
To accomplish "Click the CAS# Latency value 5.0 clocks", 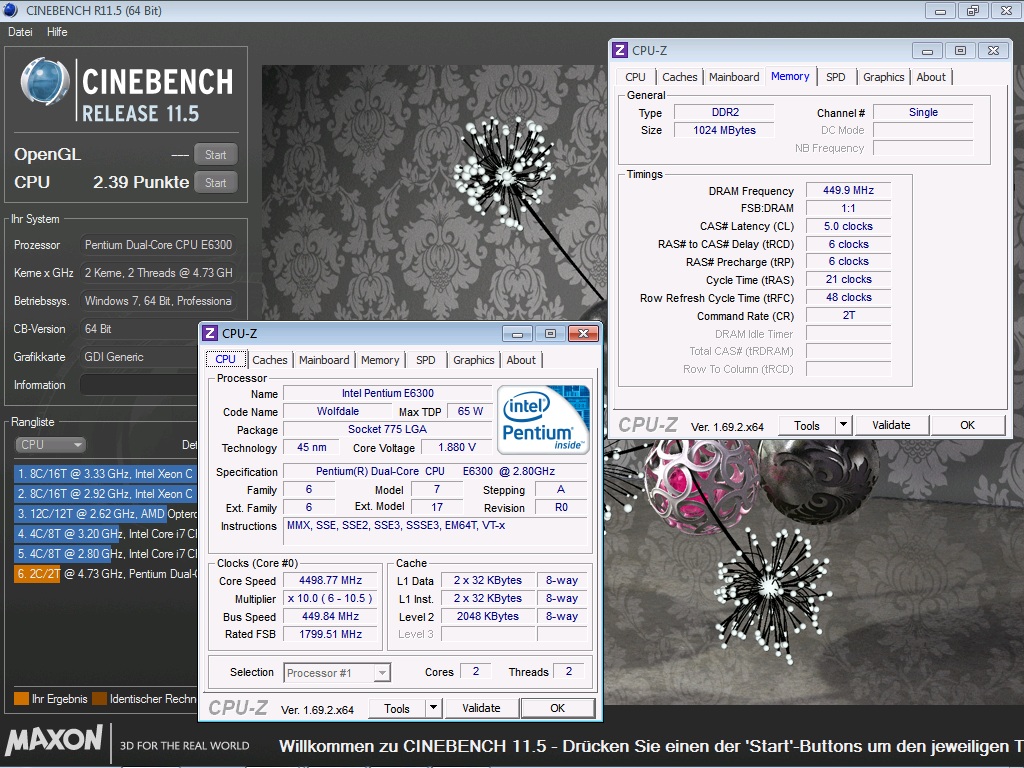I will click(x=848, y=226).
